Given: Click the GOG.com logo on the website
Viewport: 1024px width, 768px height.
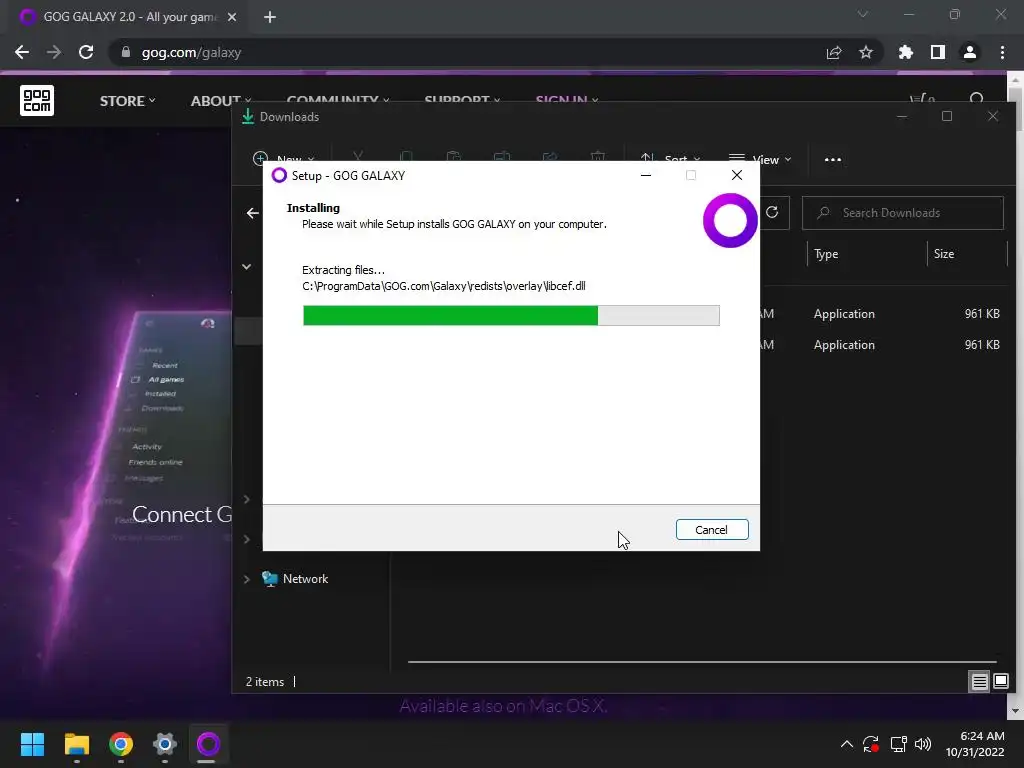Looking at the screenshot, I should click(37, 100).
